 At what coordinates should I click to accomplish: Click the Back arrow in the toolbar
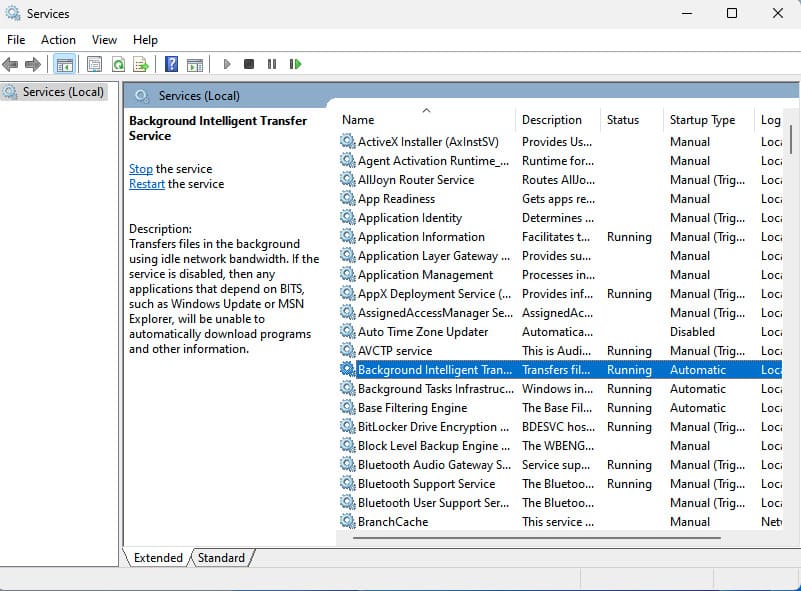coord(10,64)
